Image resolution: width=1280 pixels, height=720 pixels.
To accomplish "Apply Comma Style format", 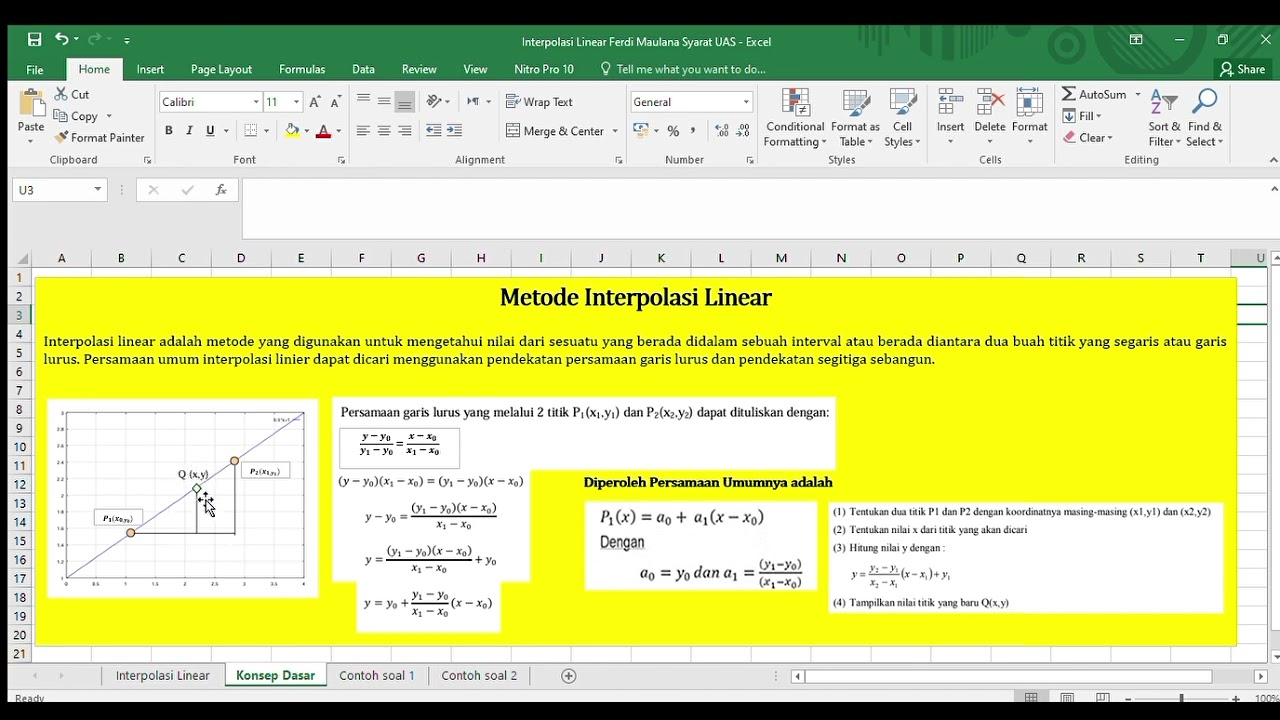I will 693,131.
